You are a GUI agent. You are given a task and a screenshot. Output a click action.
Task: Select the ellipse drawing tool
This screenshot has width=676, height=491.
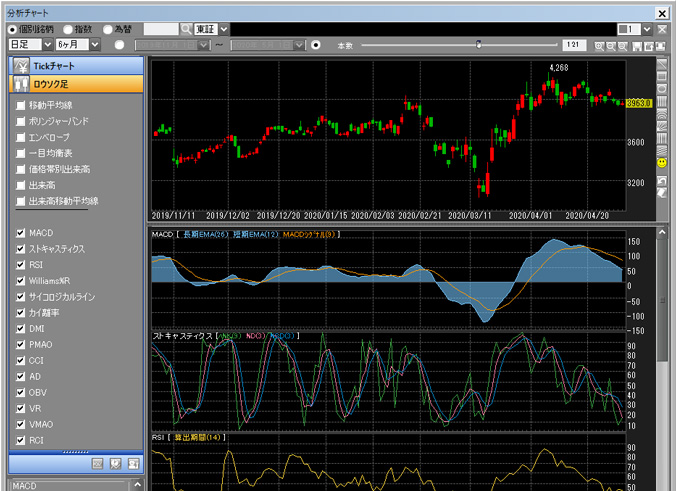[x=661, y=89]
